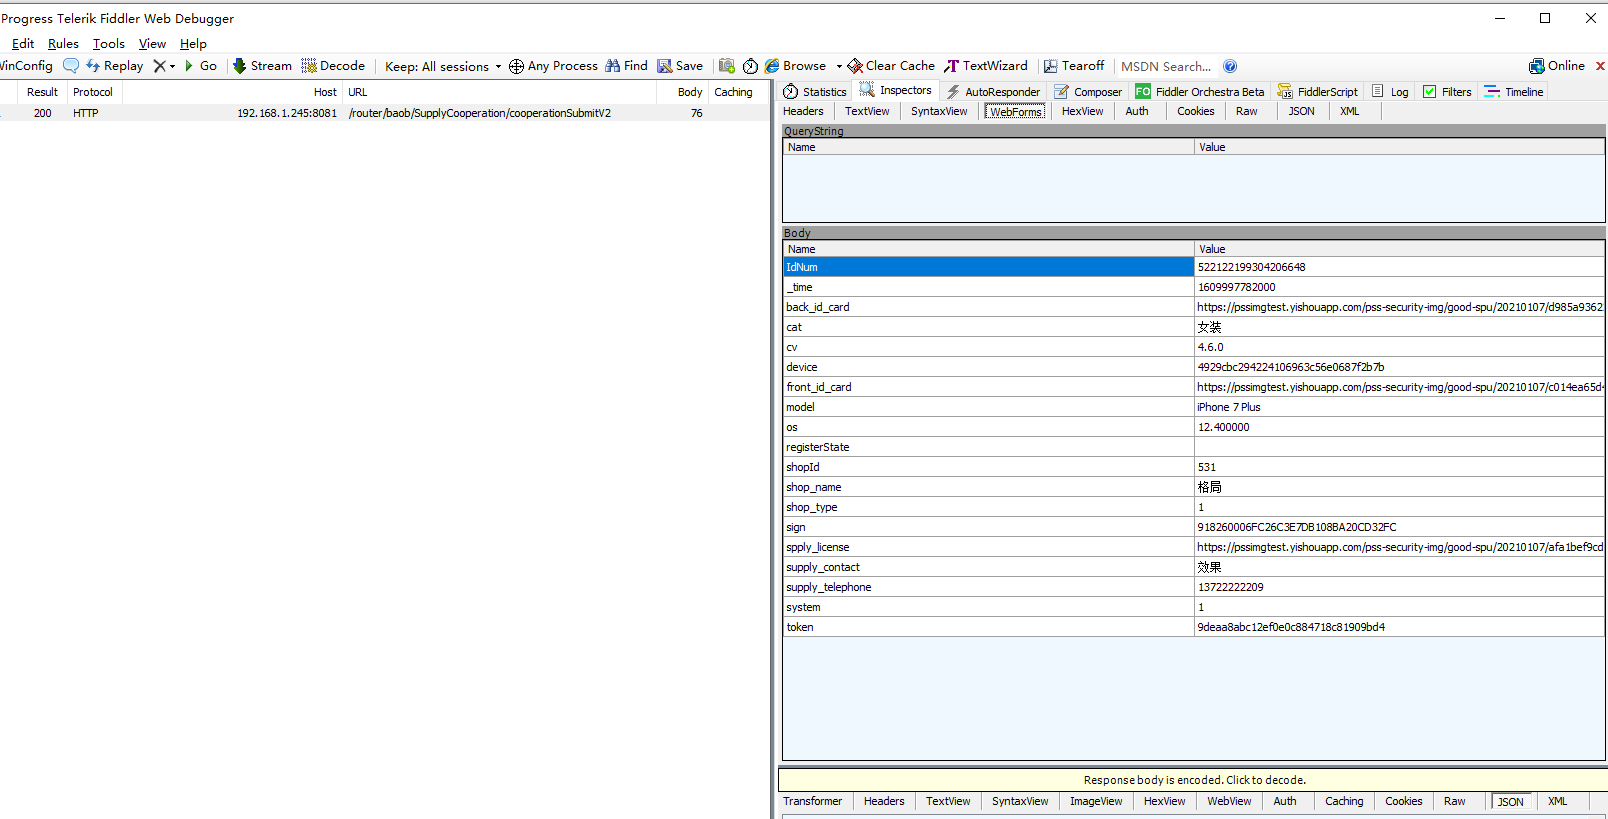Sort sessions by URL column header
Screen dimensions: 1608x819
[x=500, y=92]
